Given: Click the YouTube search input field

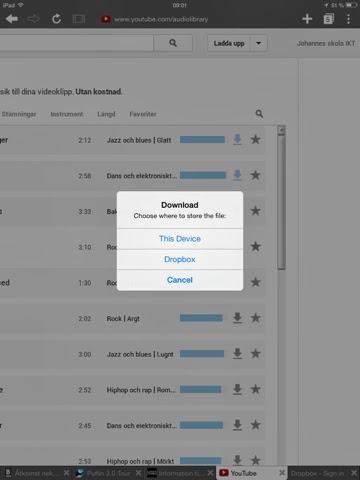Looking at the screenshot, I should coord(77,43).
